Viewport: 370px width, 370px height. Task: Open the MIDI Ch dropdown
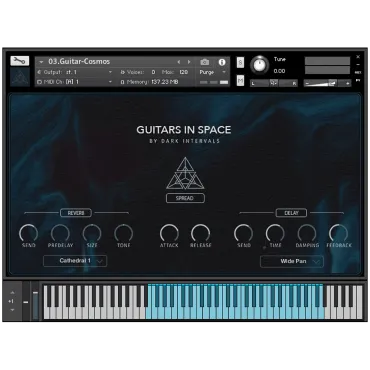pyautogui.click(x=75, y=82)
